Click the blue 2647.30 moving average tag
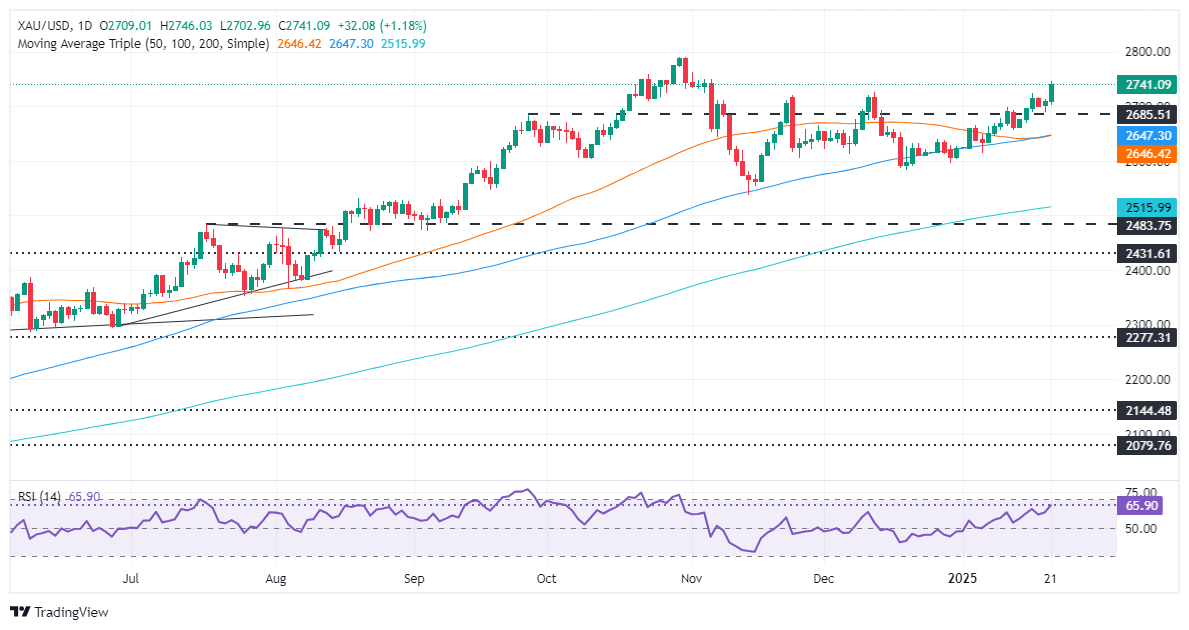Viewport: 1189px width, 630px height. [1147, 135]
